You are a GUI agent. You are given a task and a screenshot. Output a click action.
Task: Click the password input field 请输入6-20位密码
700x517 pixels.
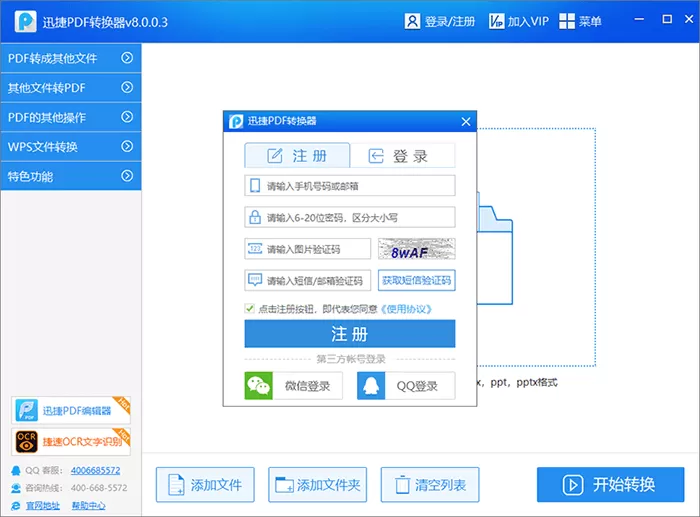tap(350, 217)
